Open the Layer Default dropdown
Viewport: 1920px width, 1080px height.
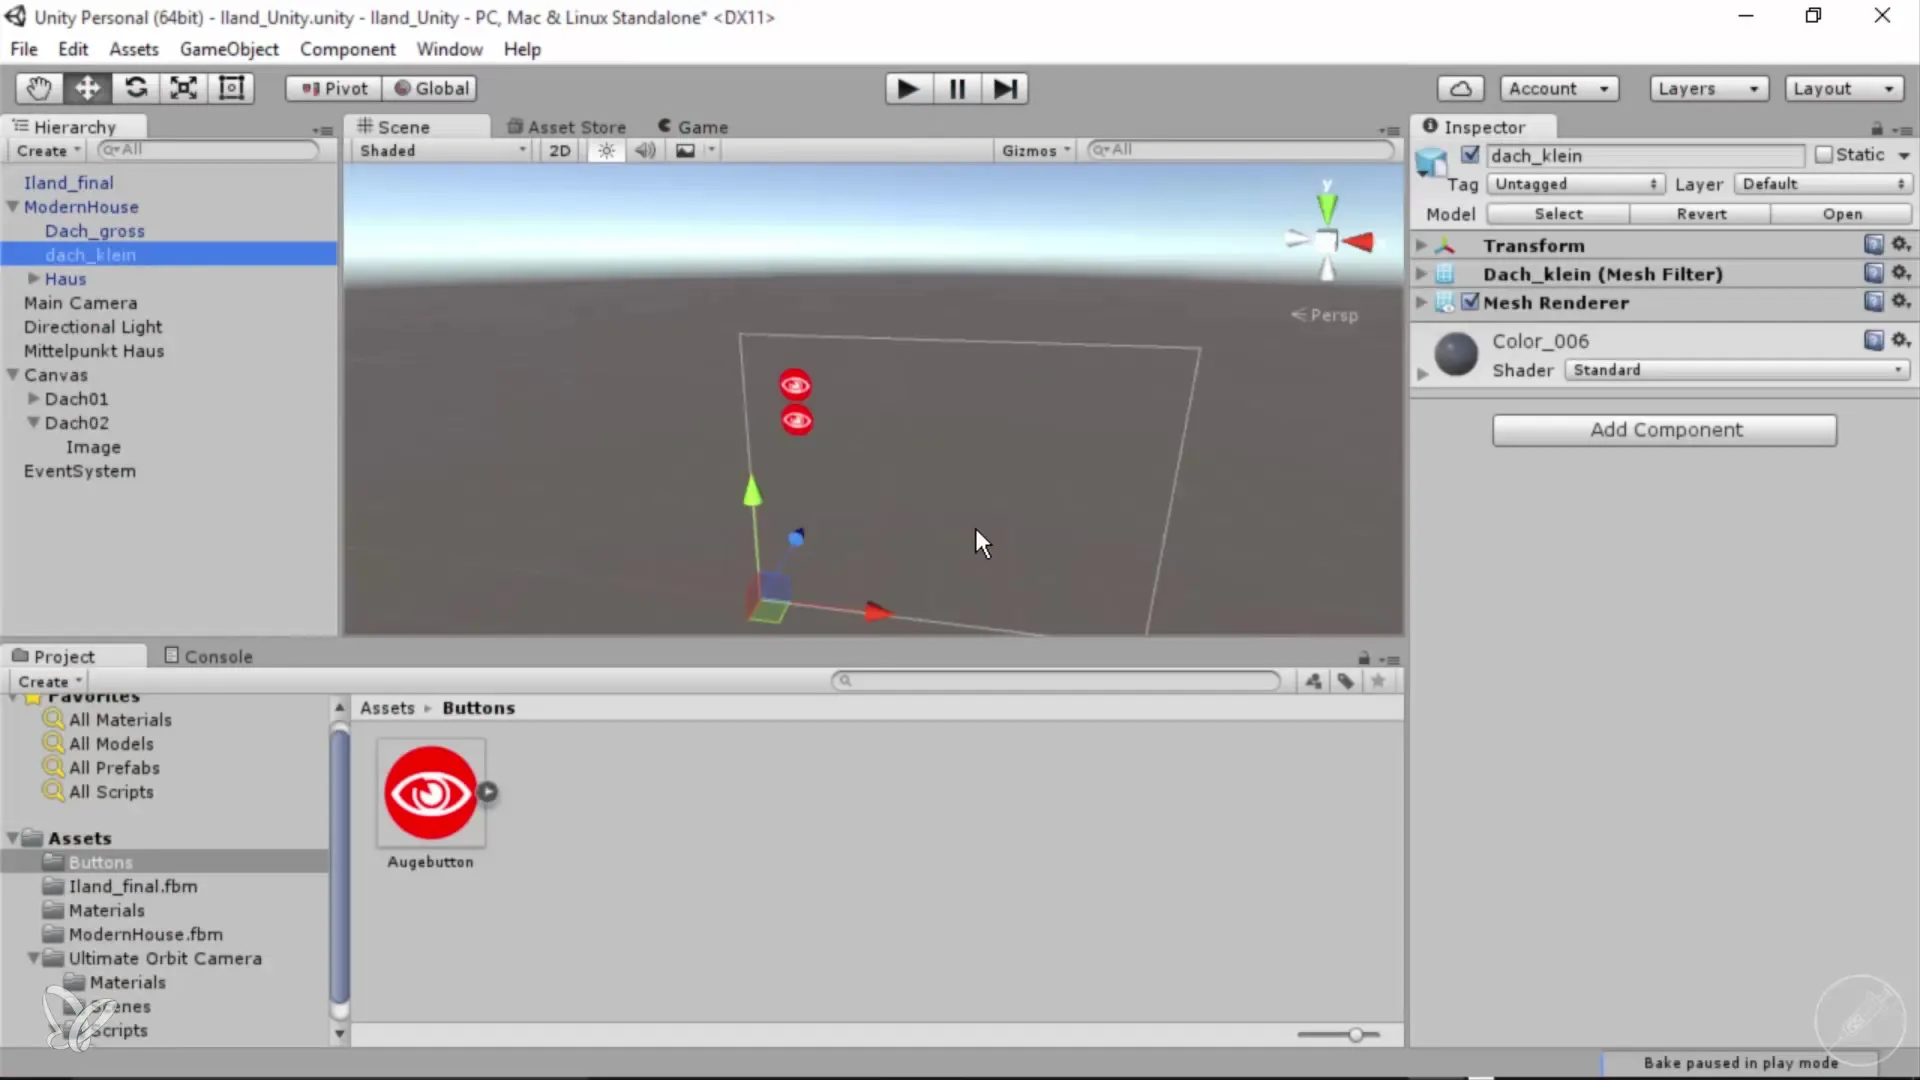tap(1824, 184)
